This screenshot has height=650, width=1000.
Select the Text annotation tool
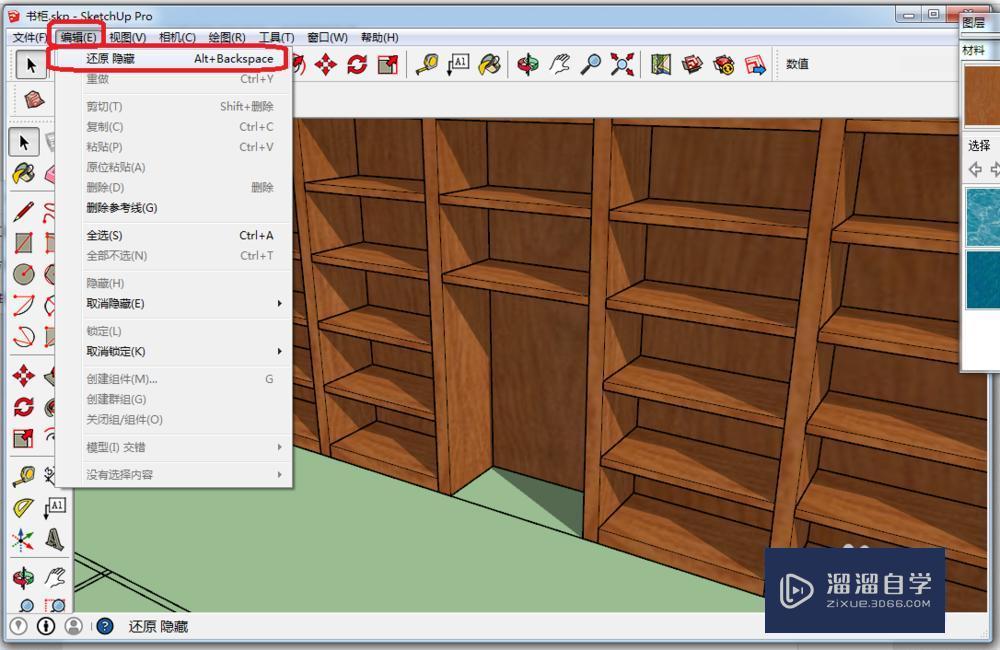460,63
